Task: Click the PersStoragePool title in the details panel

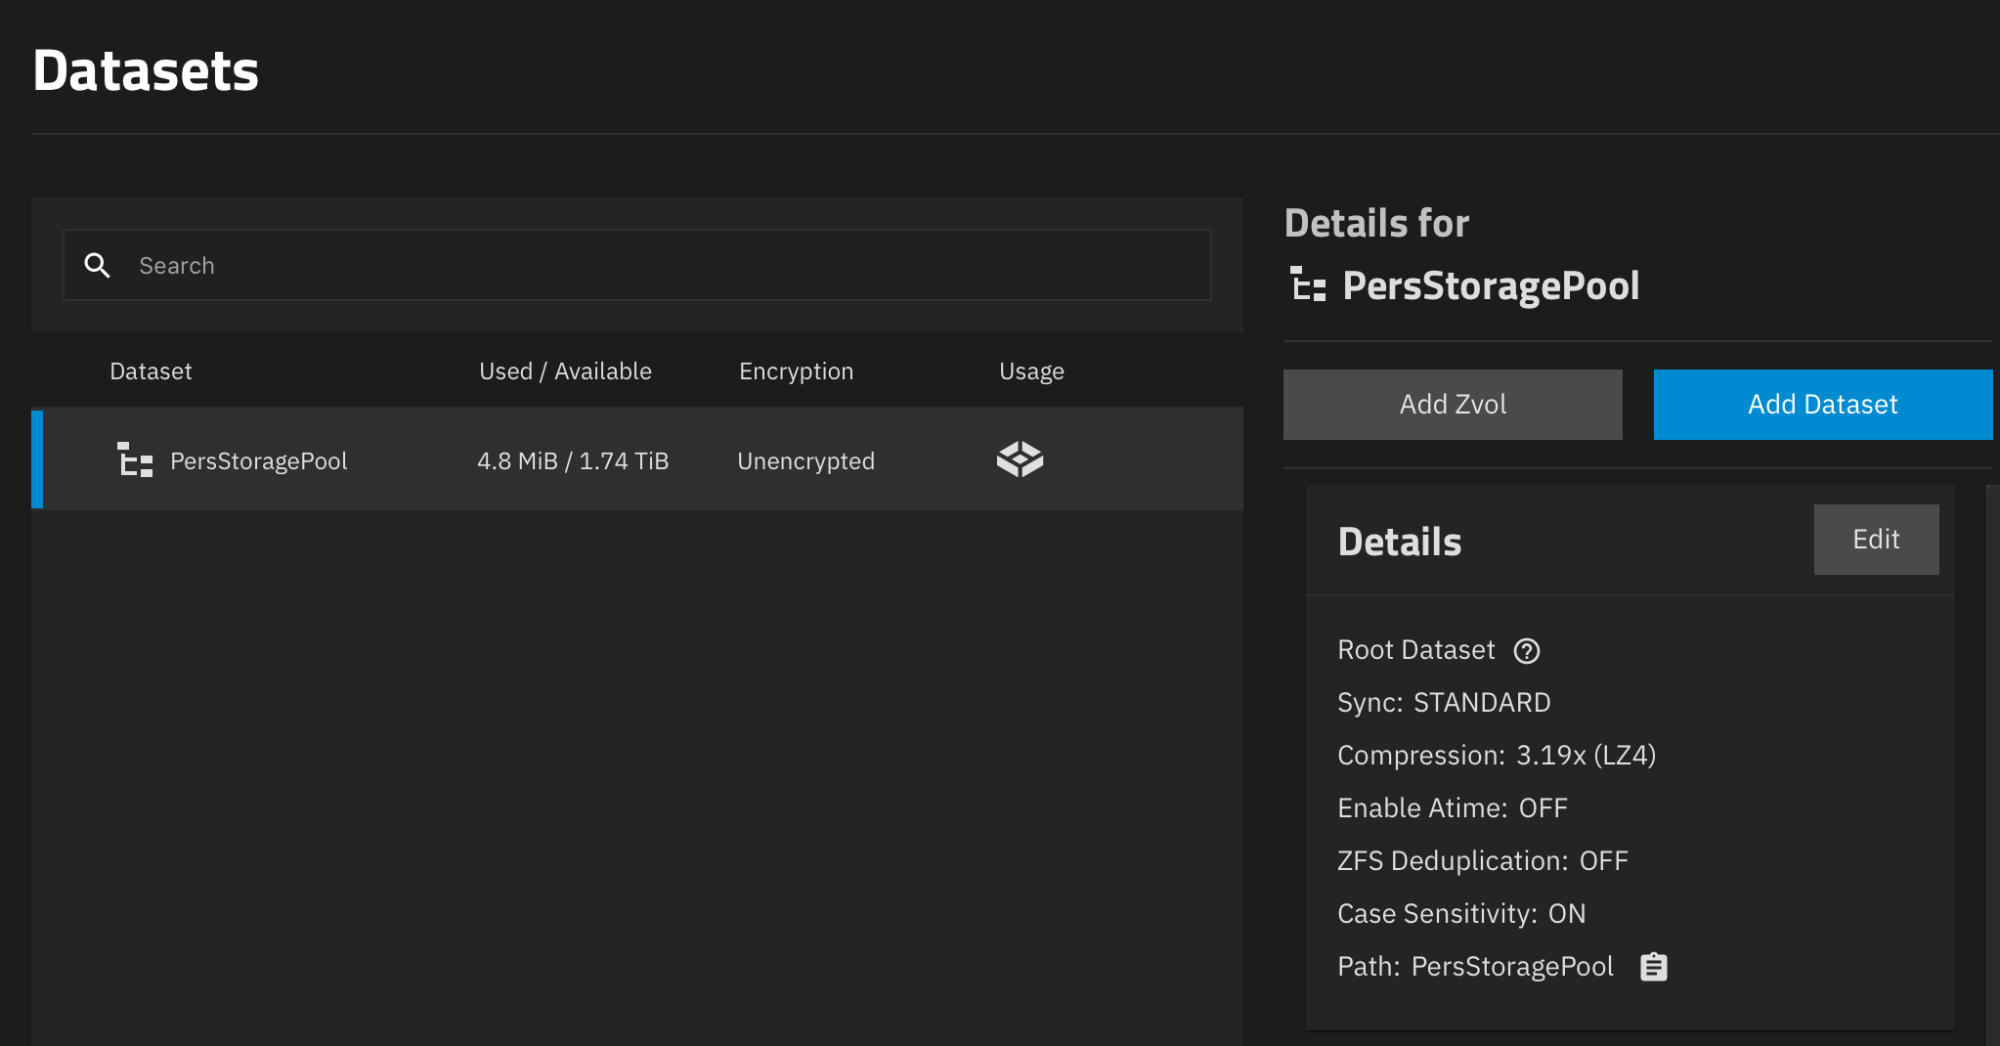Action: coord(1490,286)
